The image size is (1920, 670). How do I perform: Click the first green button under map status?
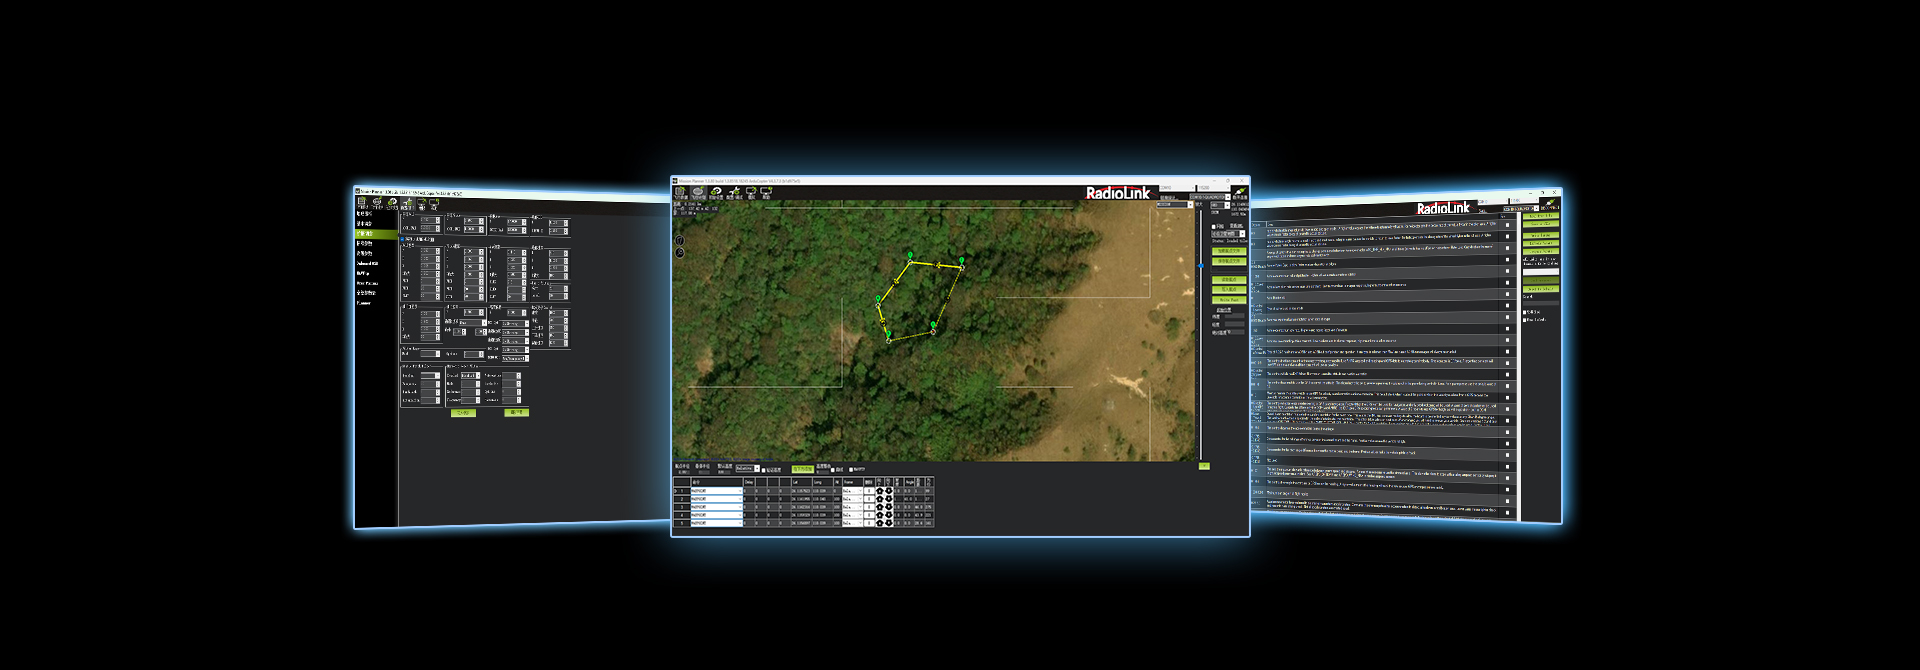(x=1228, y=251)
